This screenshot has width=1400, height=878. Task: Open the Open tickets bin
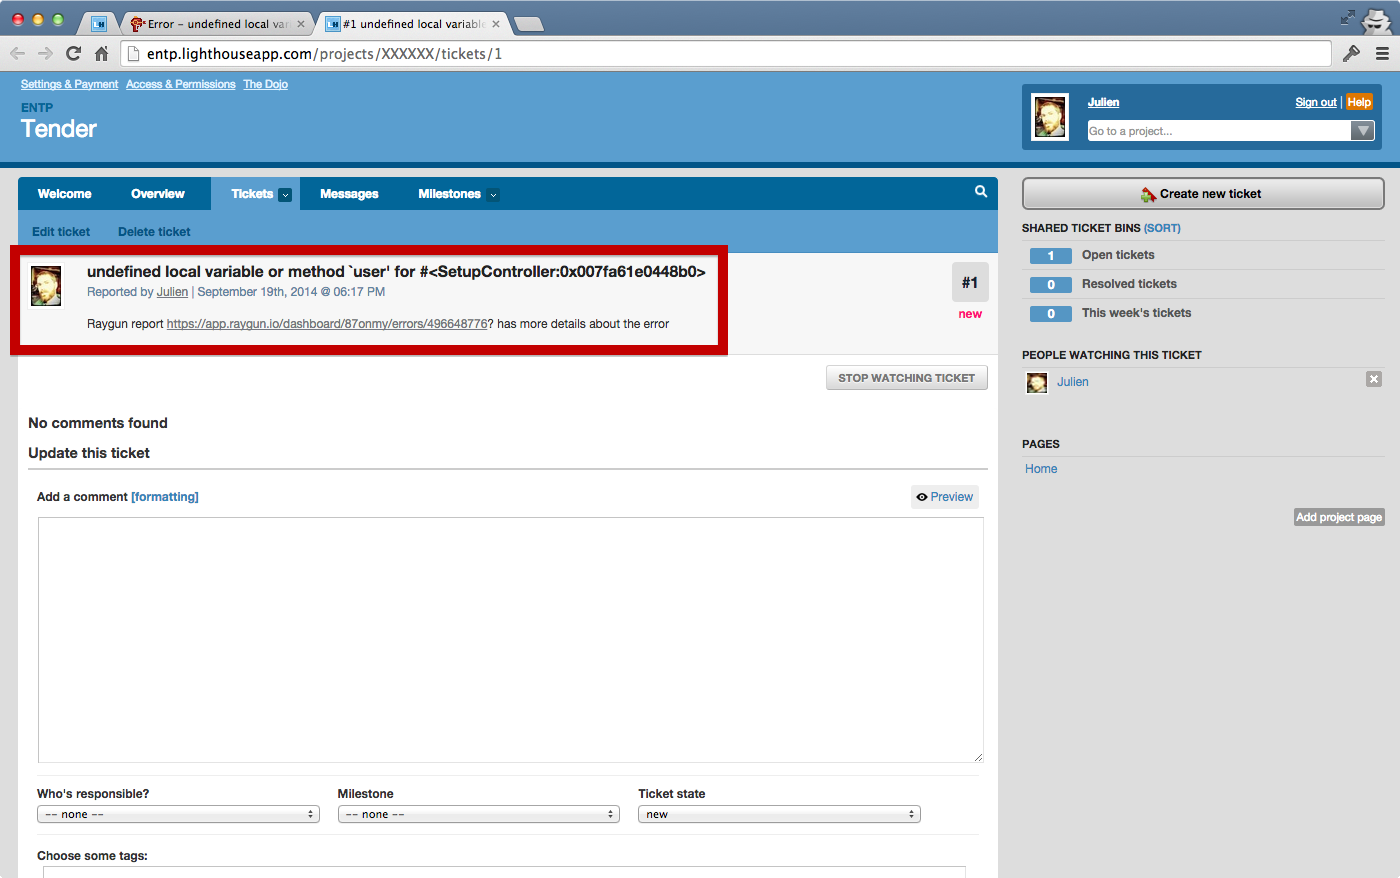click(x=1118, y=255)
